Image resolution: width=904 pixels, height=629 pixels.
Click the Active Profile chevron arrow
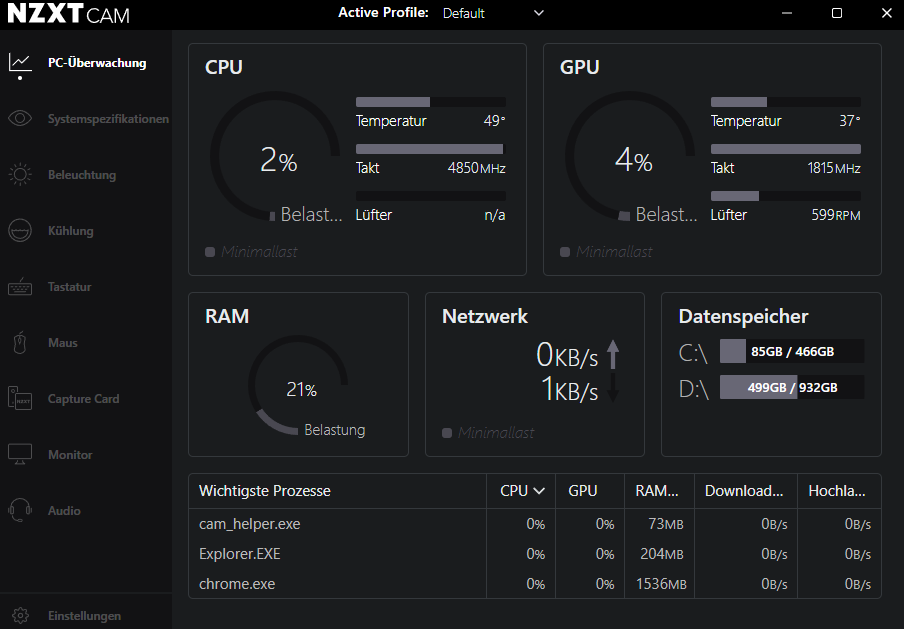tap(538, 13)
